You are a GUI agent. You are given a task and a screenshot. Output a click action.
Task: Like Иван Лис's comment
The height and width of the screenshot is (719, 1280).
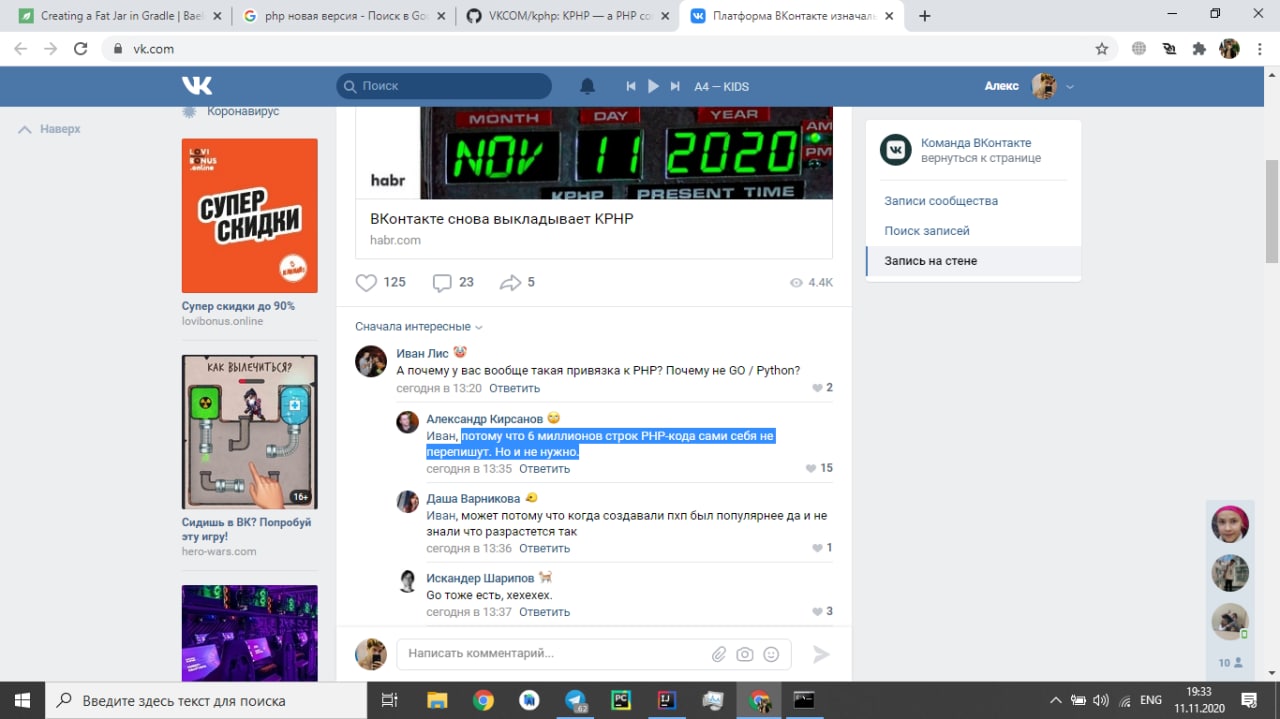point(817,388)
